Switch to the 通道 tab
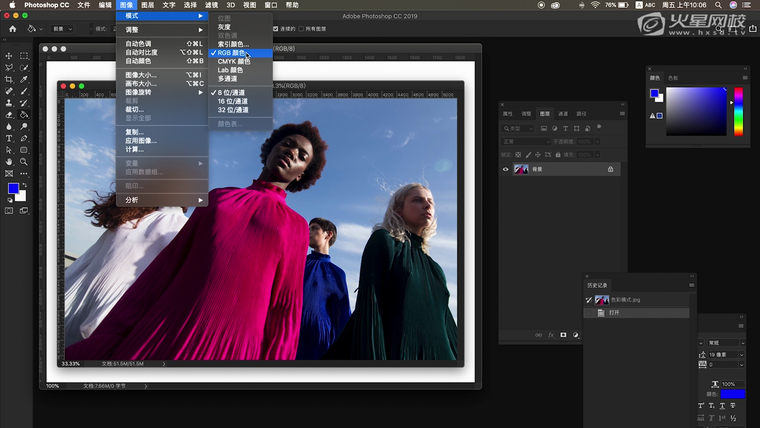Viewport: 760px width, 428px height. 563,114
